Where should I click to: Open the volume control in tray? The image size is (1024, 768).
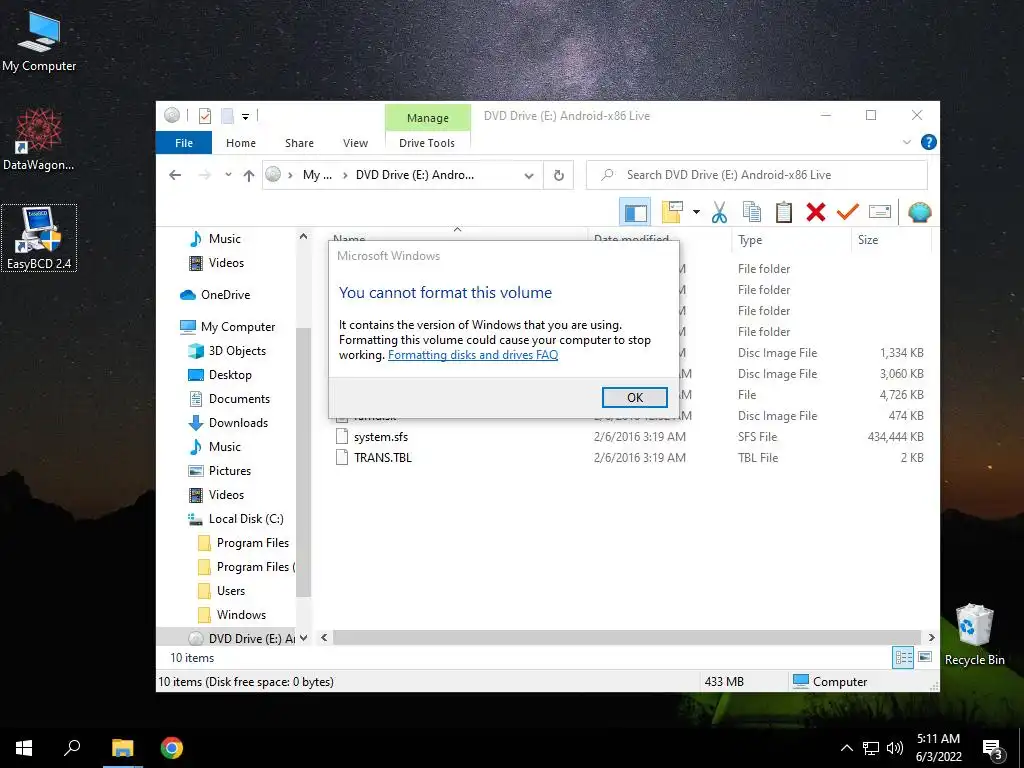coord(895,748)
